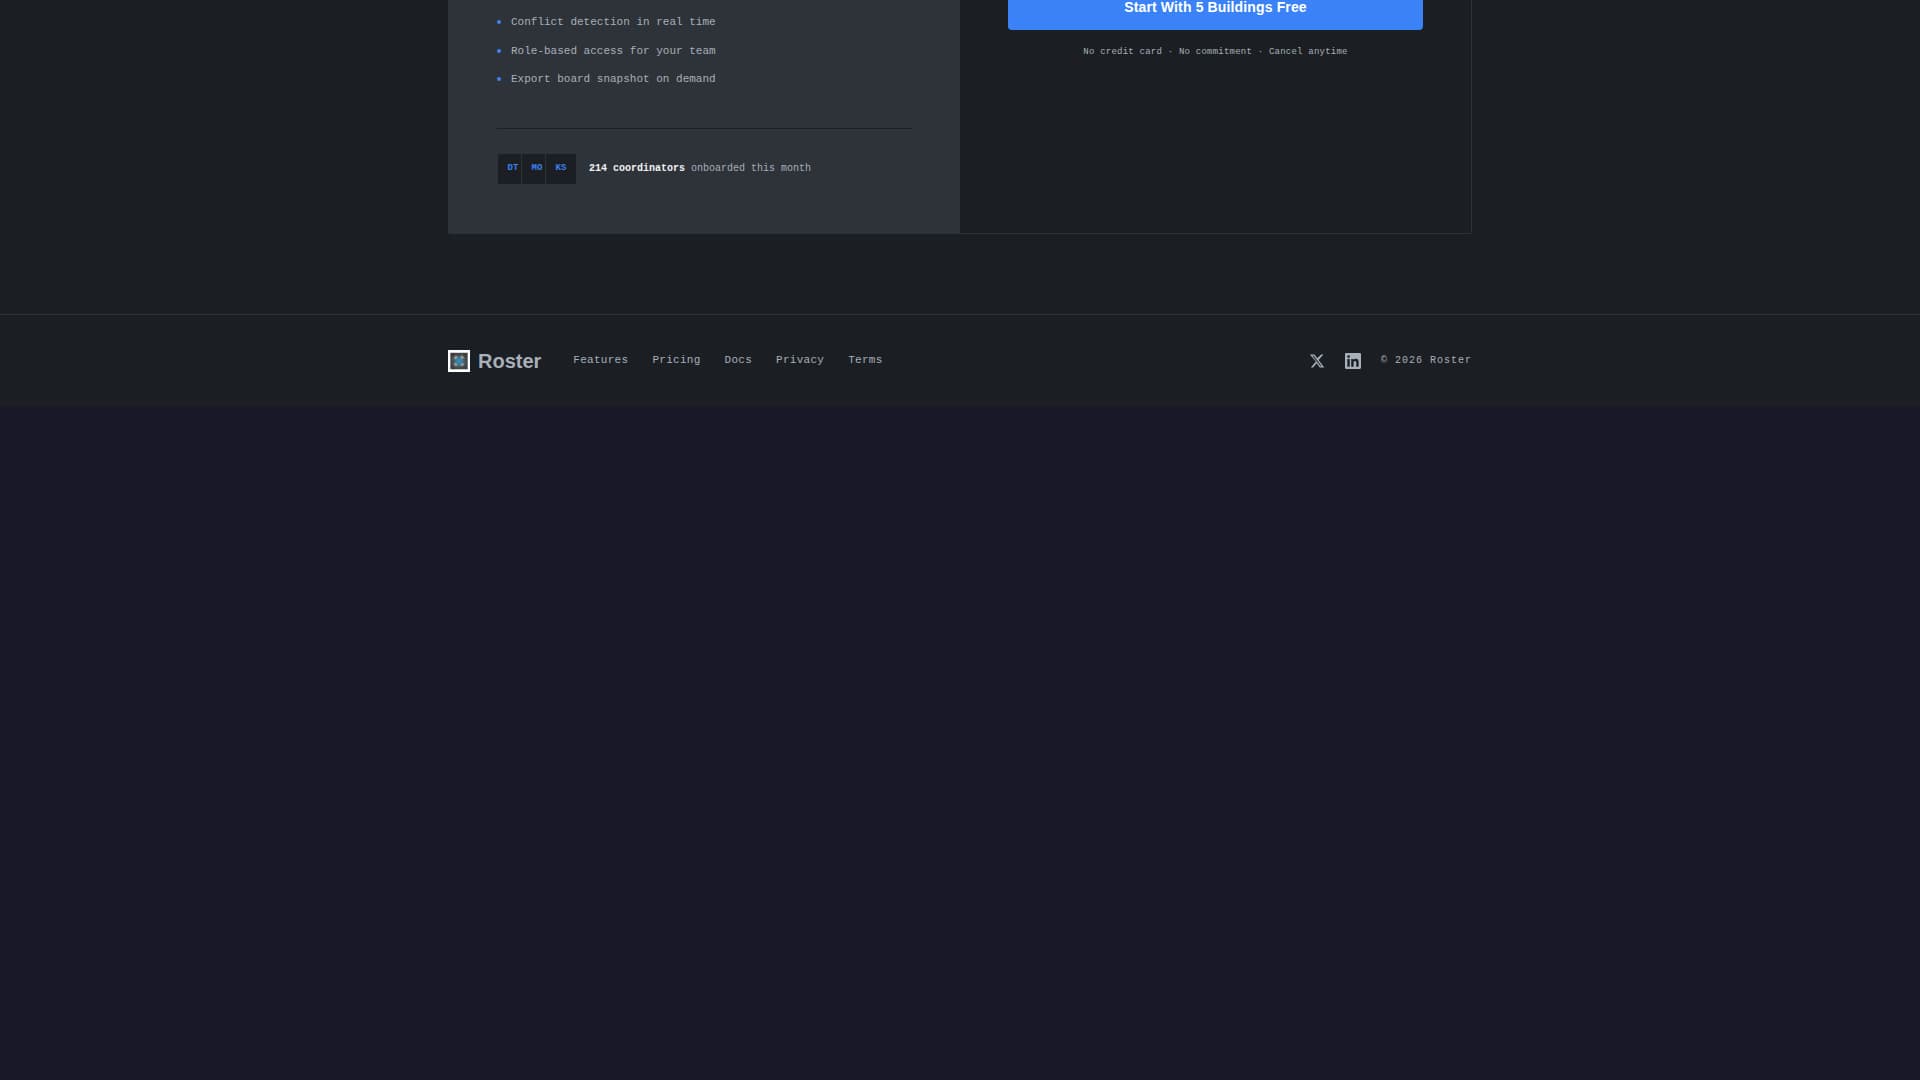
Task: Open the LinkedIn social icon
Action: click(1353, 361)
